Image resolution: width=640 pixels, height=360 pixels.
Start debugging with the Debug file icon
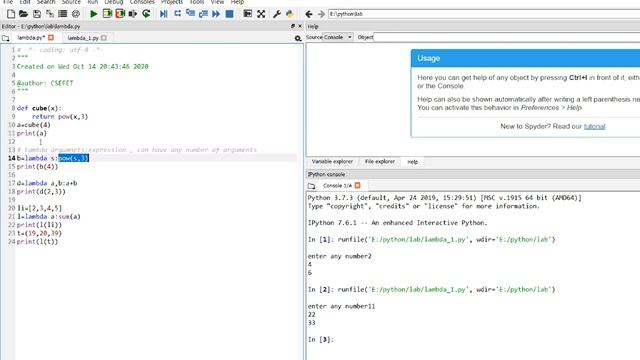(x=164, y=14)
